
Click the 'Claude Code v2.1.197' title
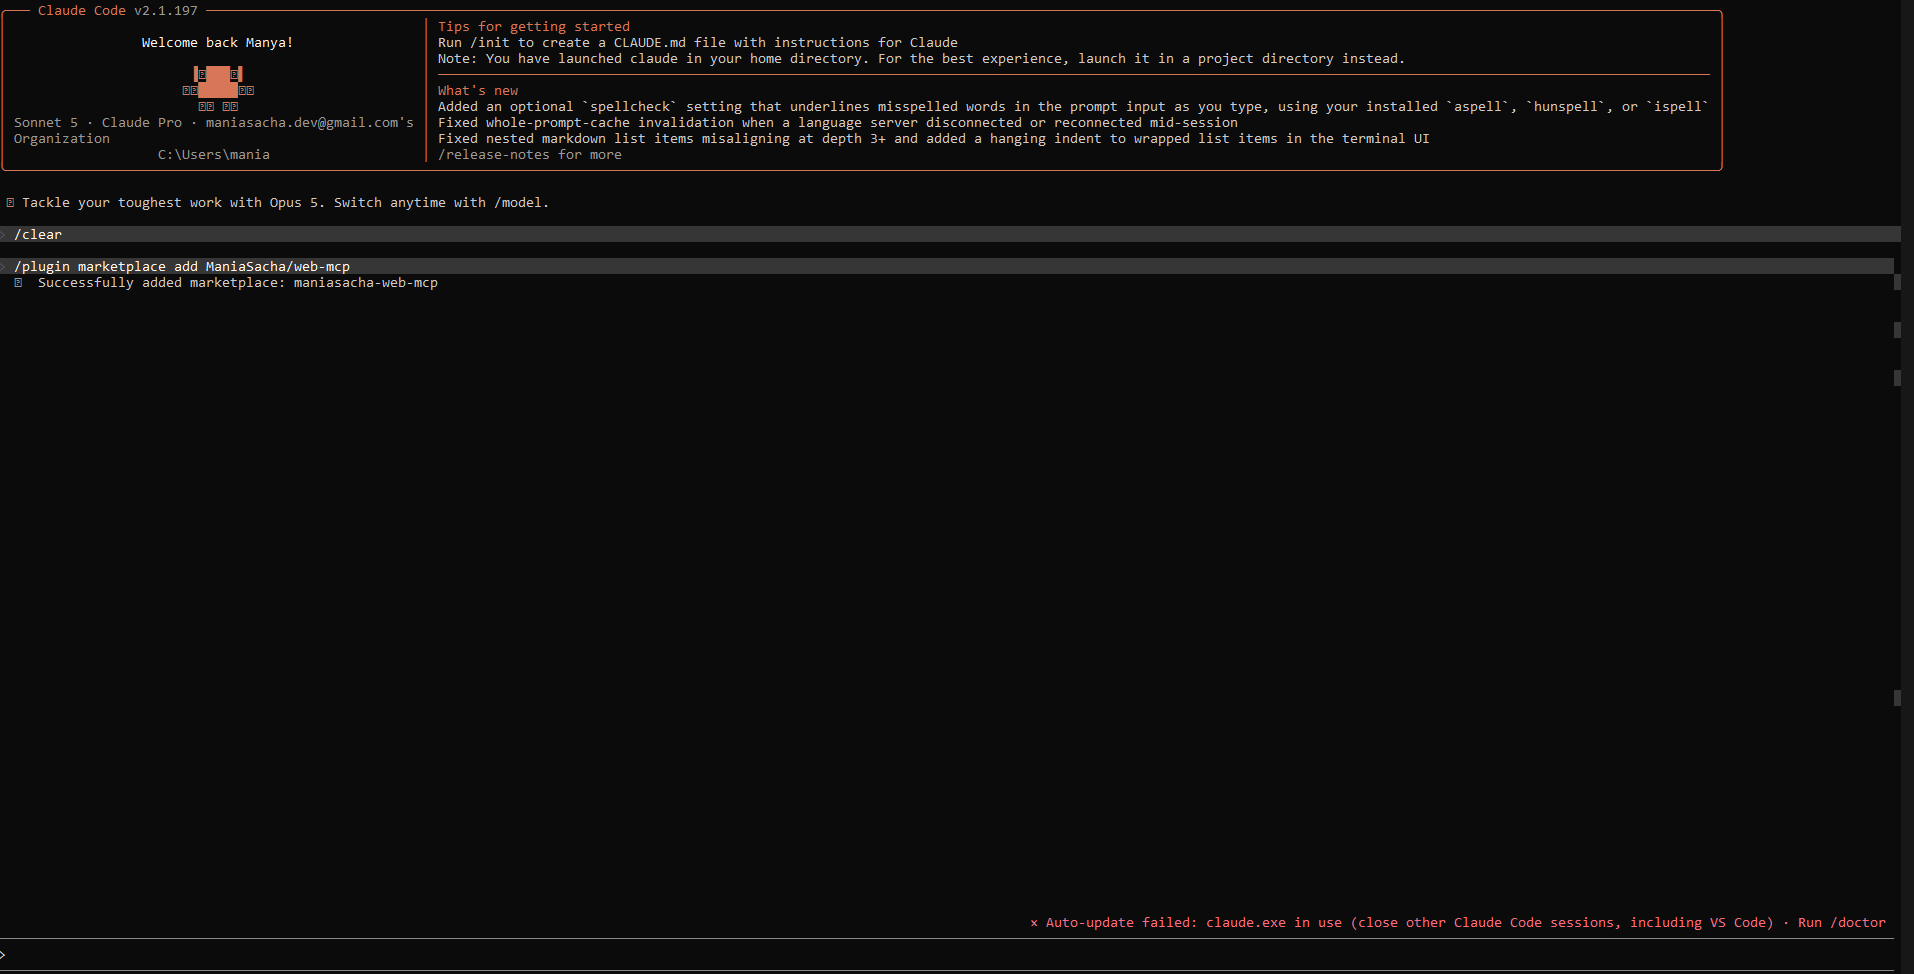tap(118, 10)
